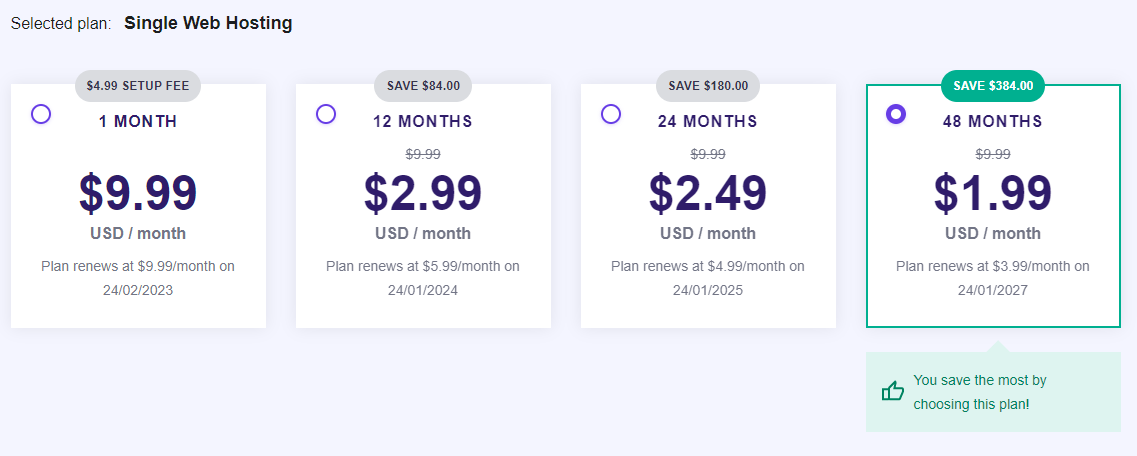Screen dimensions: 1137x456
Task: Select the 1 month plan radio button
Action: (41, 114)
